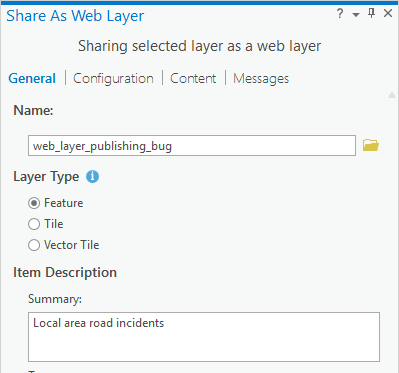
Task: Click the Share As Web Layer title
Action: [75, 16]
